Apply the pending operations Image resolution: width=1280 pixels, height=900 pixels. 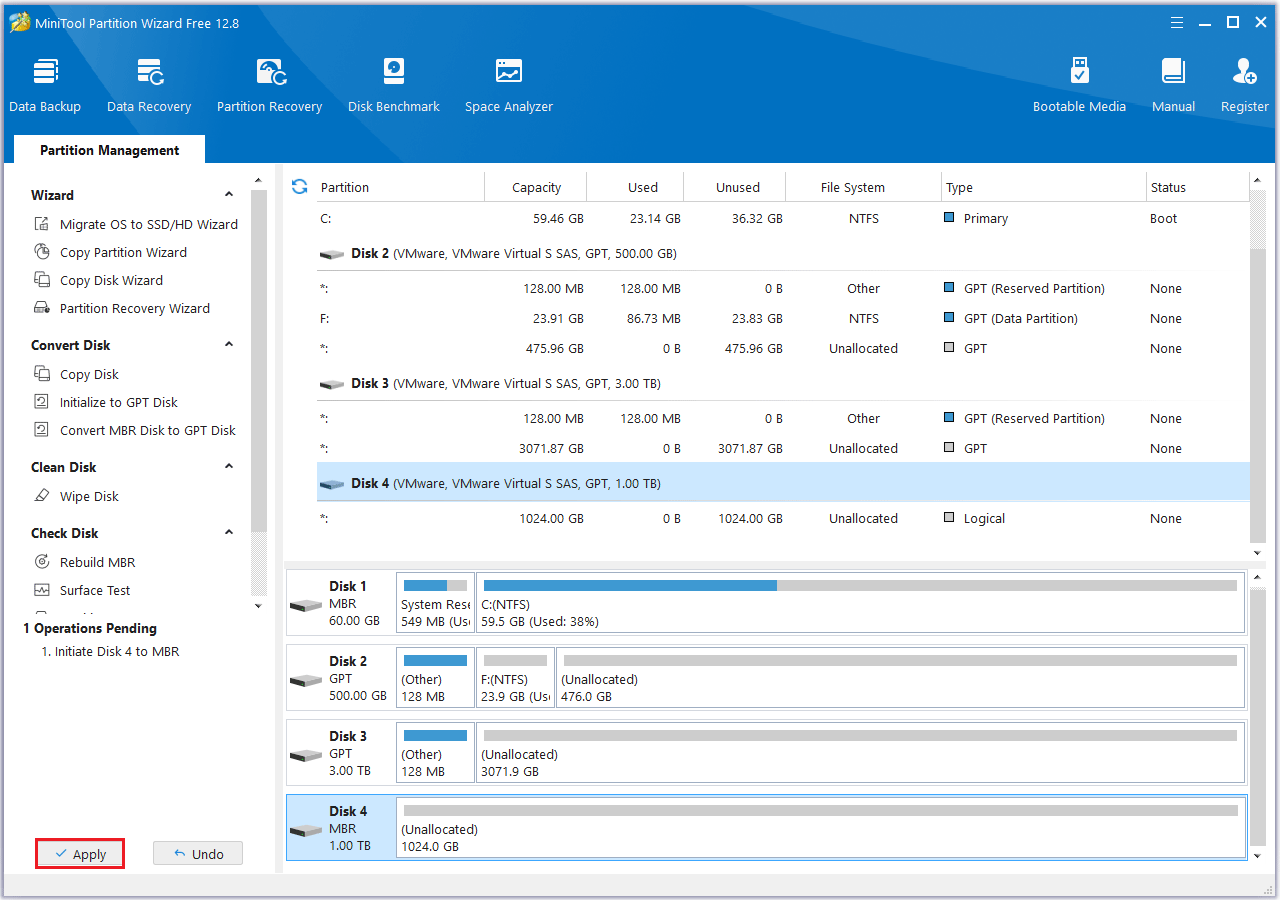80,854
